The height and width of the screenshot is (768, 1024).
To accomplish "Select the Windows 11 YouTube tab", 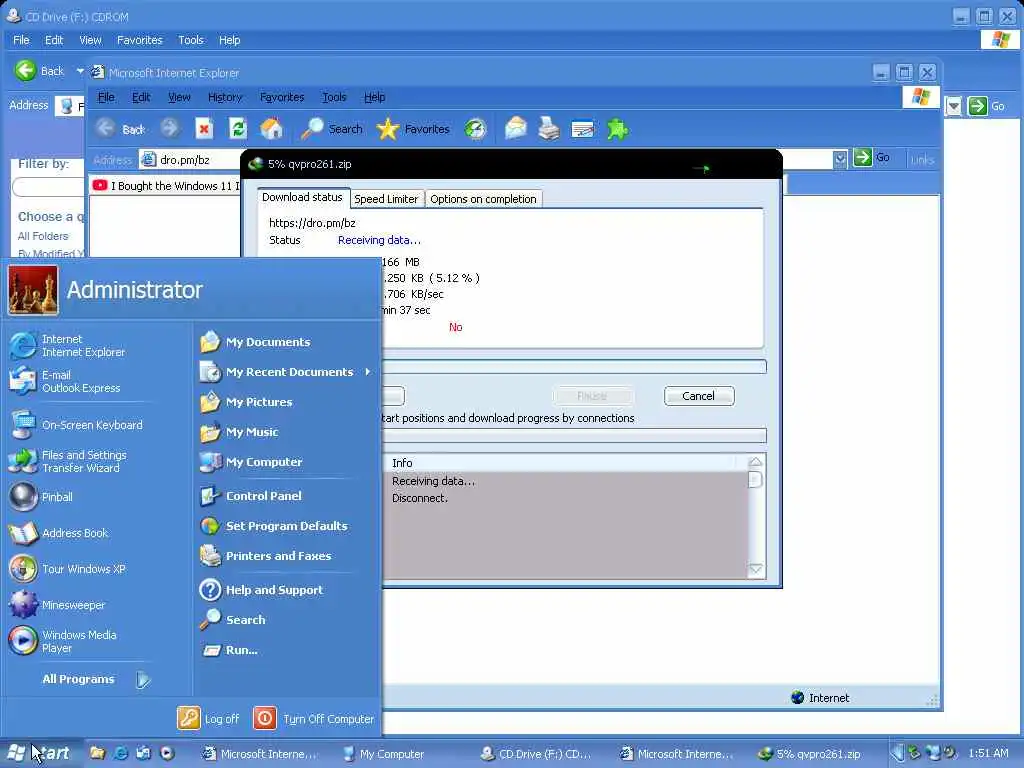I will pyautogui.click(x=165, y=186).
